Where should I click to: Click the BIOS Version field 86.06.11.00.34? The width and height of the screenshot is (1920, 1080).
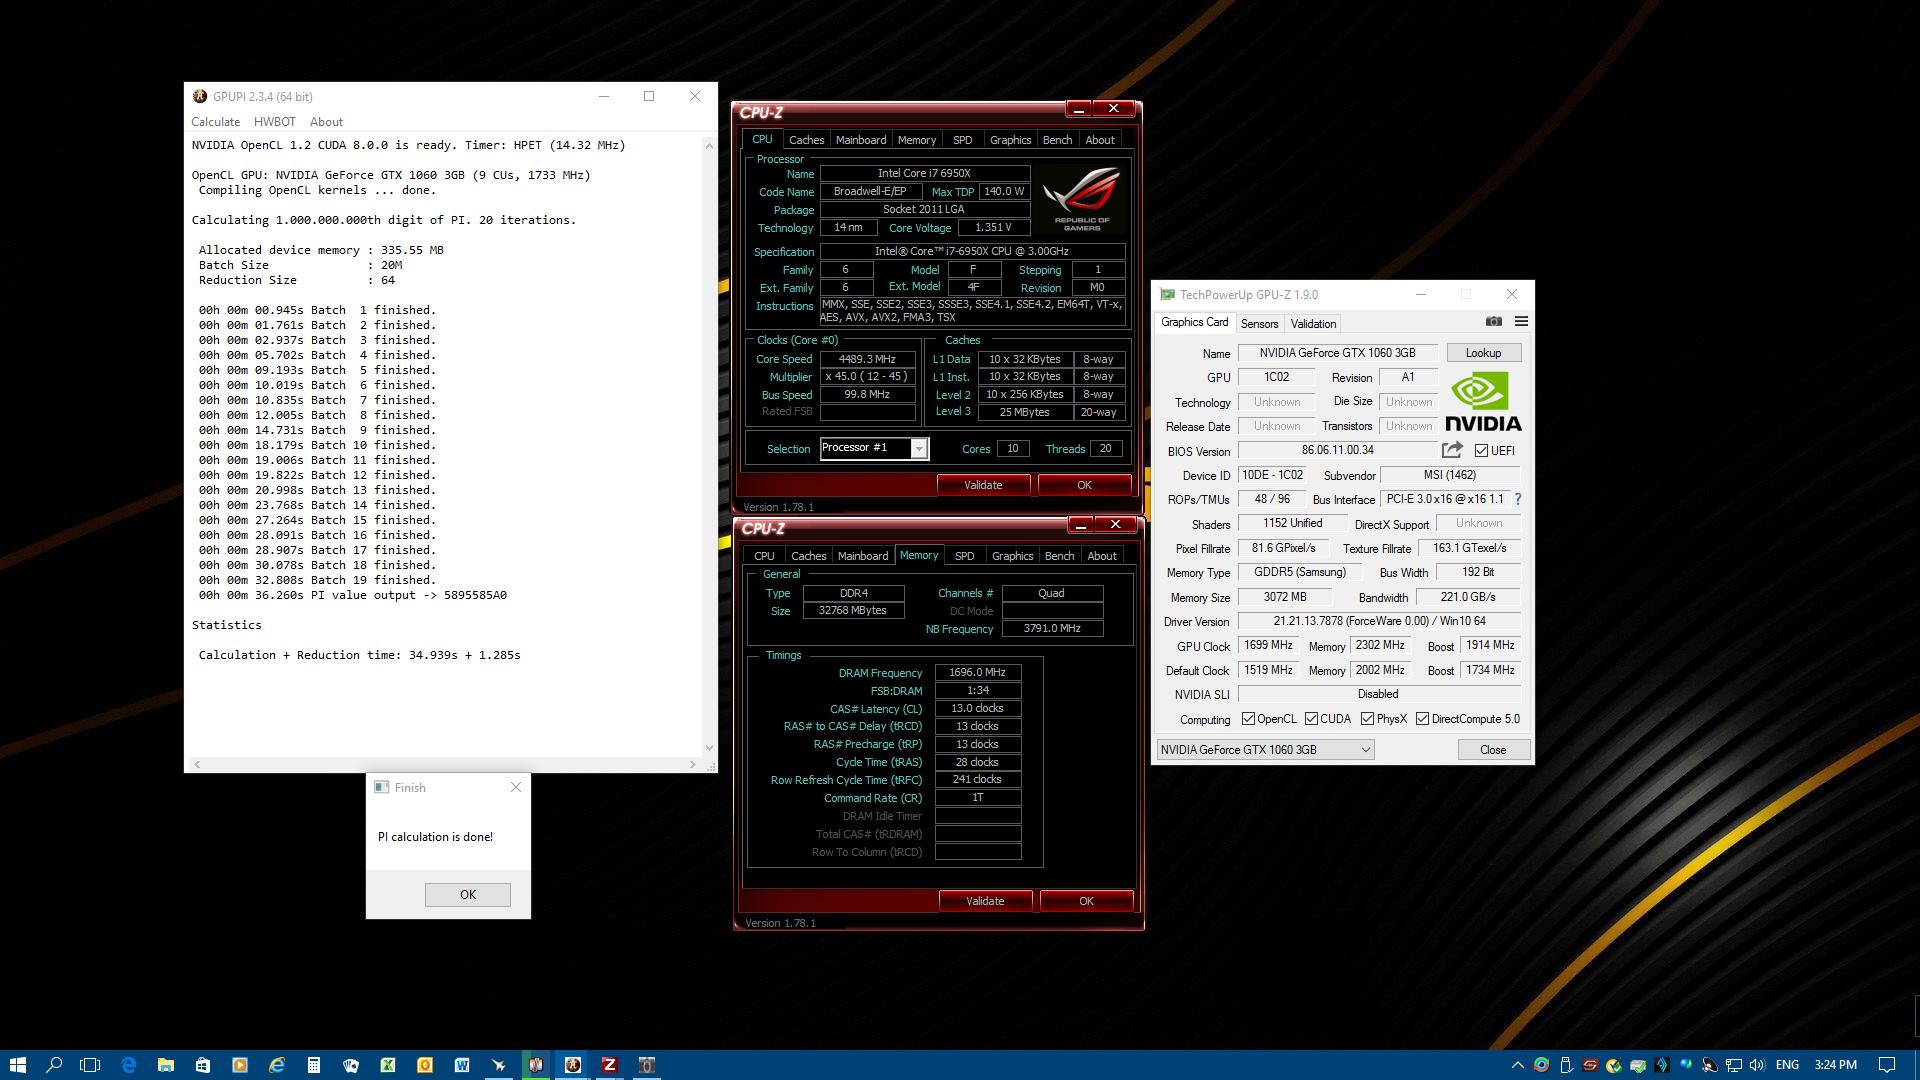1337,451
